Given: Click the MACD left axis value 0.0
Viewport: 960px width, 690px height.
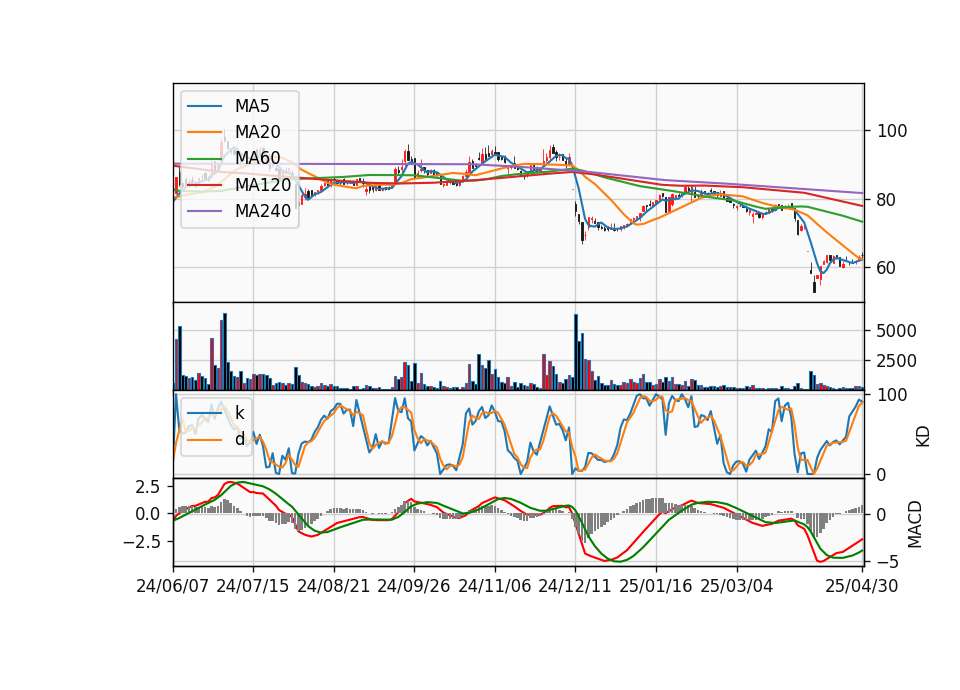Looking at the screenshot, I should point(148,514).
